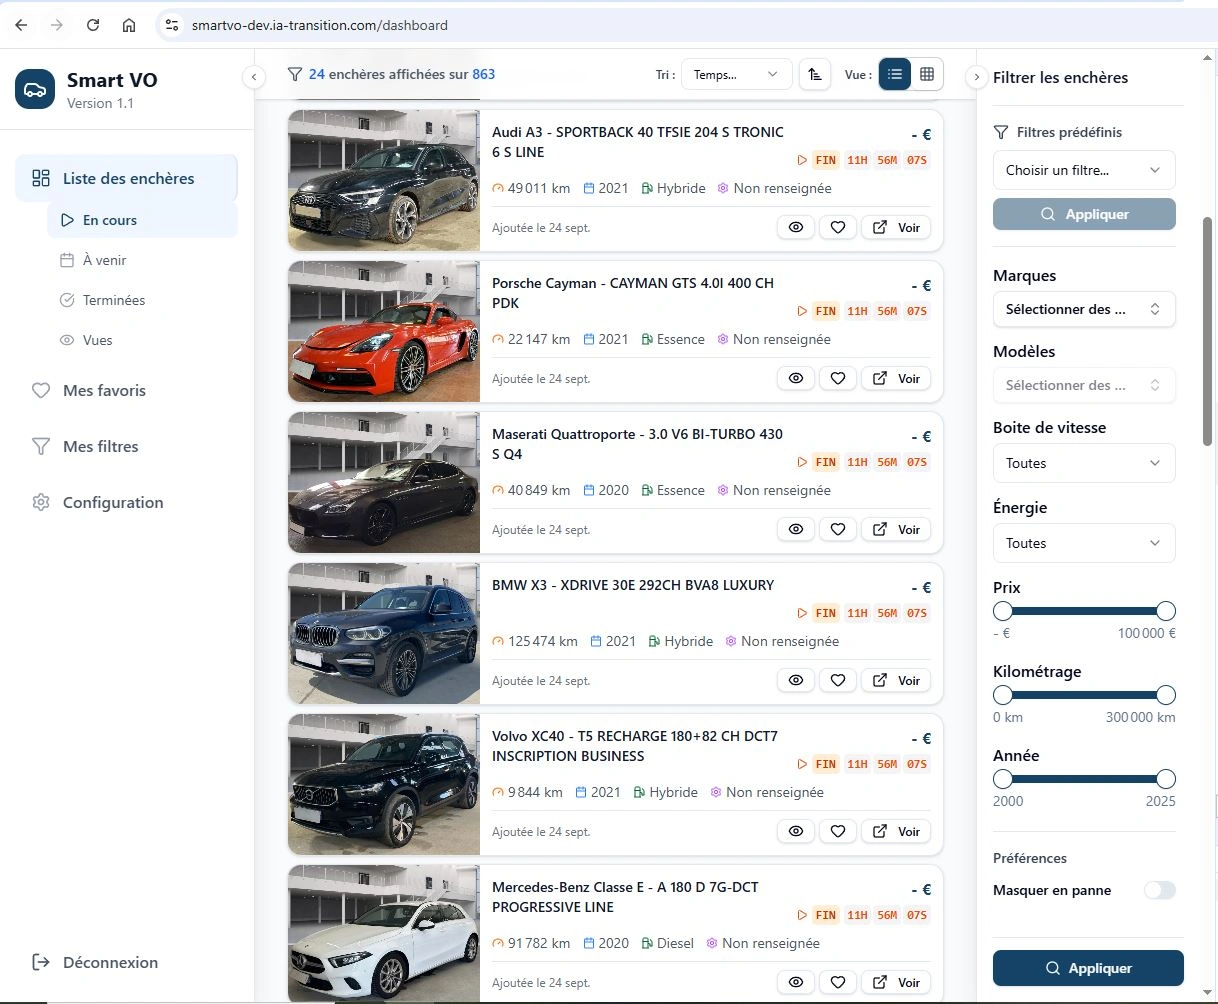Click Voir on the Maserati Quattroporte card
1218x1004 pixels.
point(896,529)
